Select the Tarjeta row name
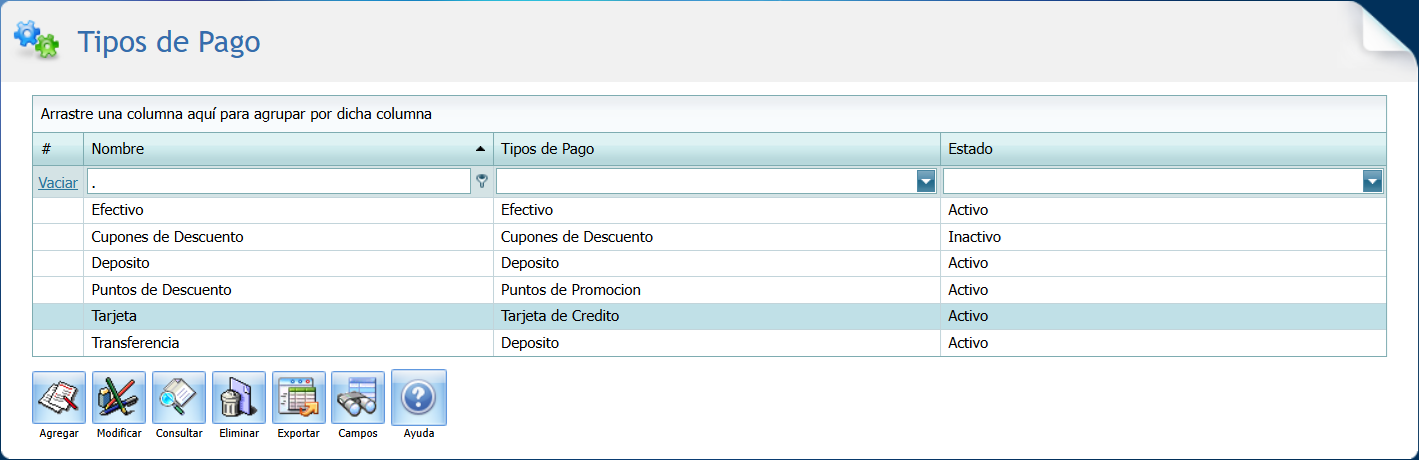1419x460 pixels. coord(288,316)
